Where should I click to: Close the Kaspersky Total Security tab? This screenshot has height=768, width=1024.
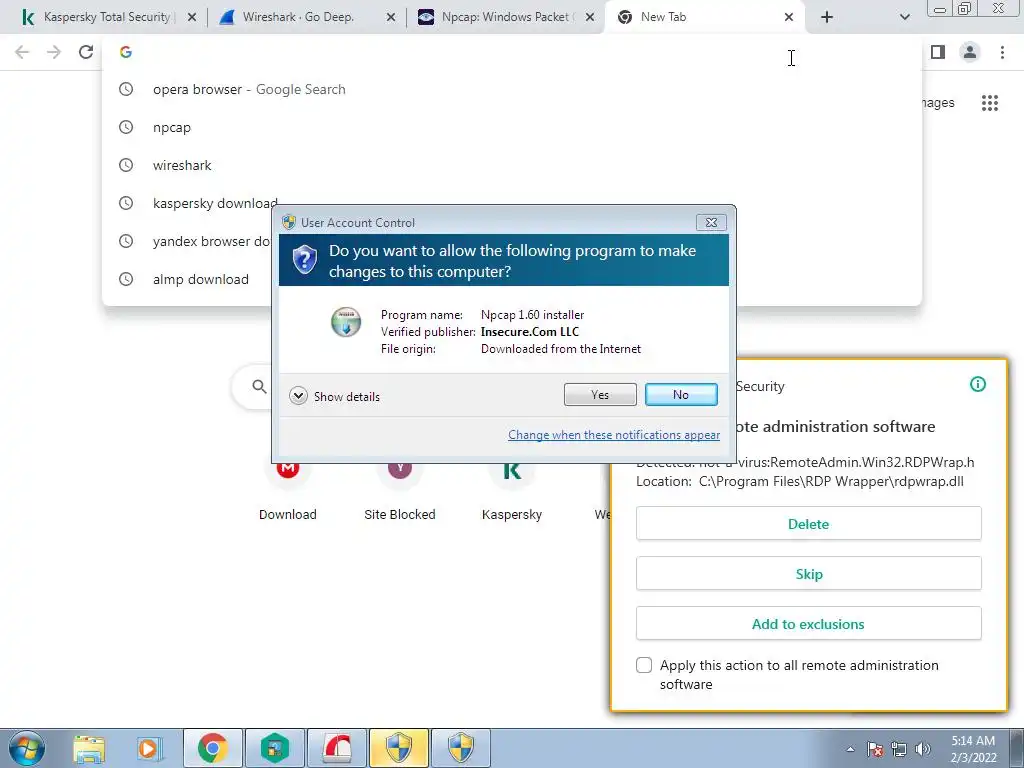coord(192,18)
